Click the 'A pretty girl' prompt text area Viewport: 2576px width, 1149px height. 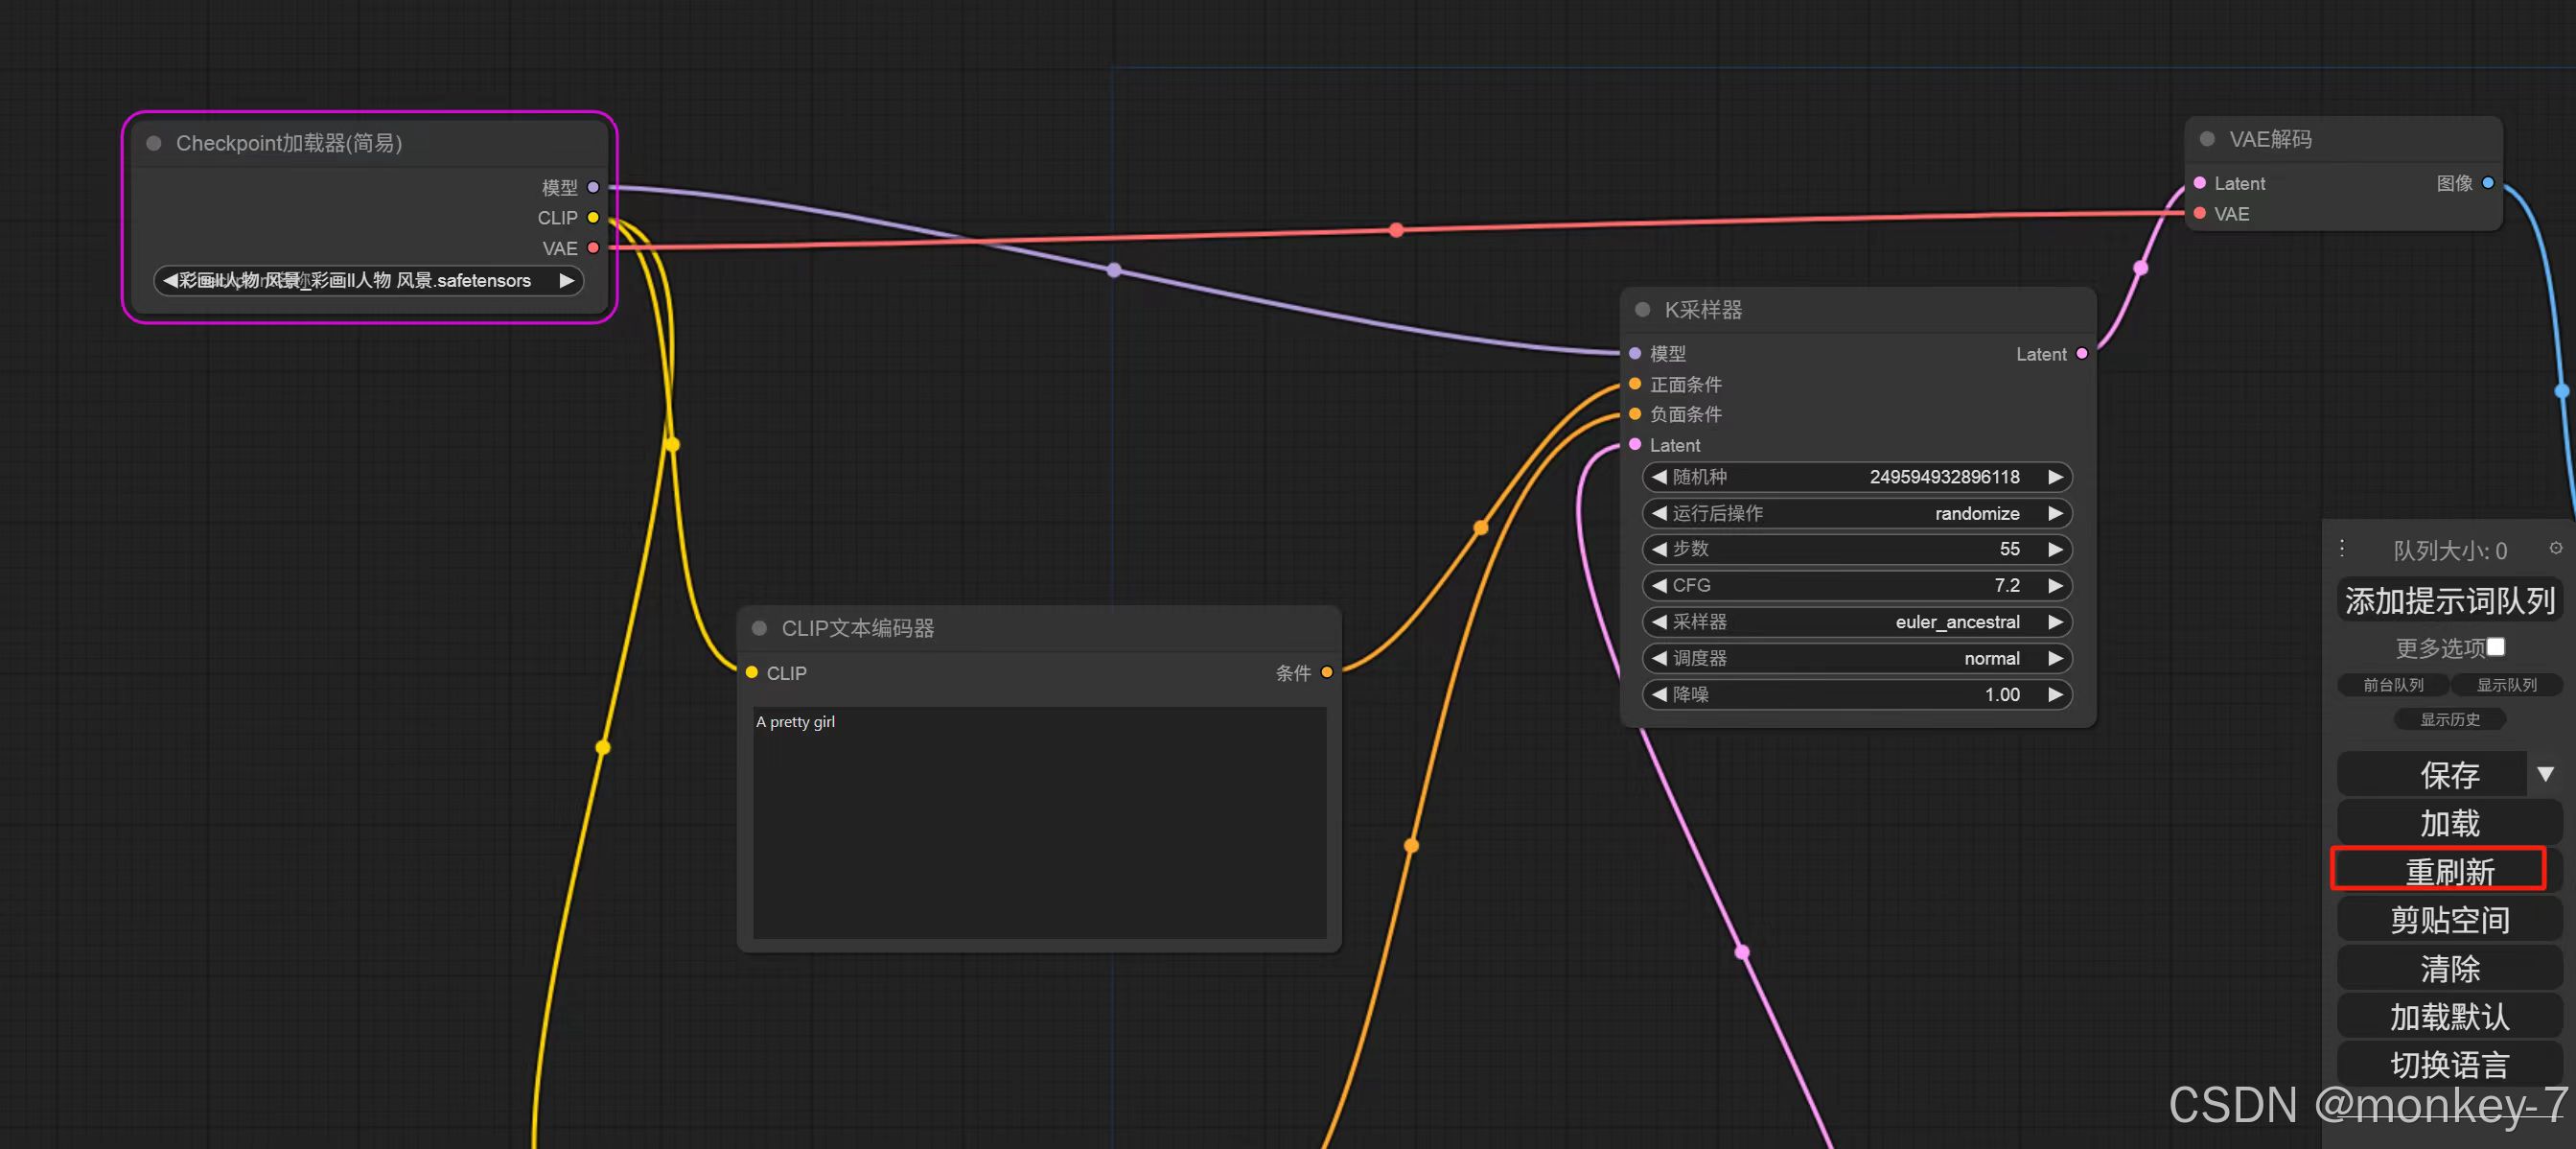coord(1038,820)
